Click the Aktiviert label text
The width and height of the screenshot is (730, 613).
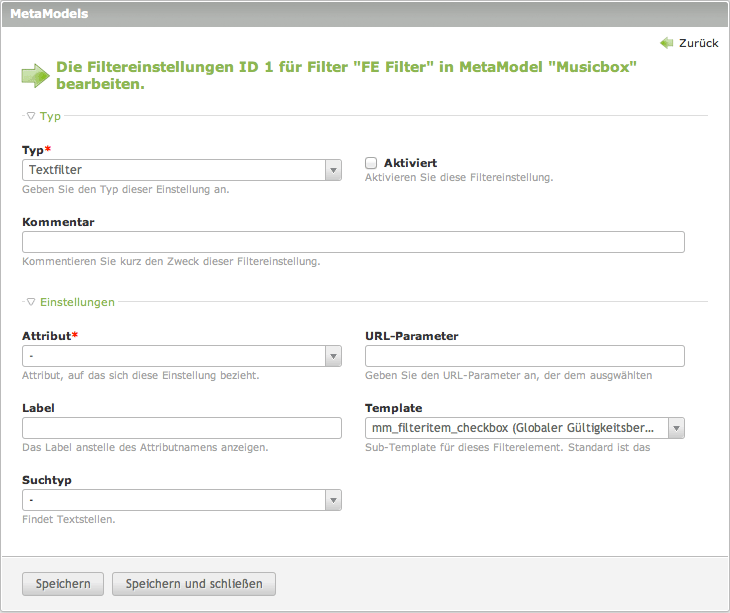[410, 163]
